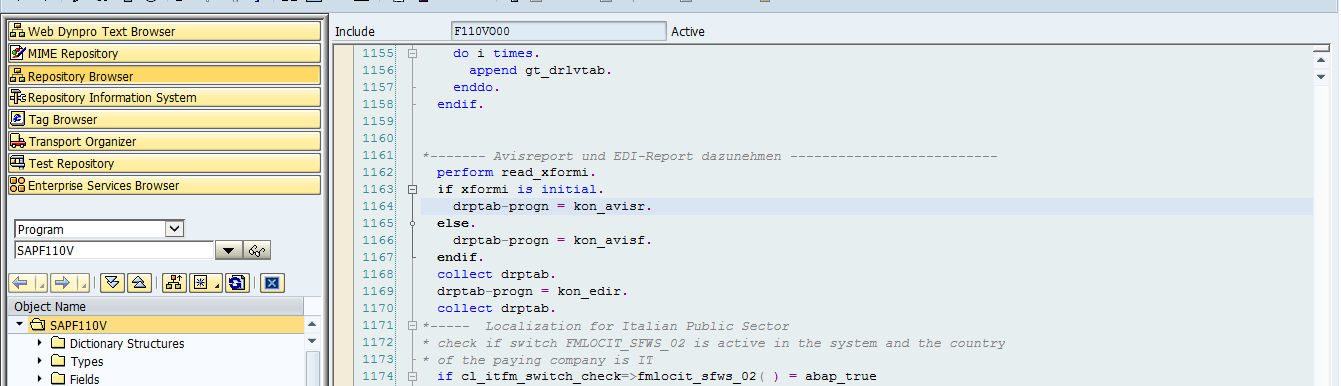Click the display superordinate object list icon
Screen dimensions: 1341x386
point(173,283)
